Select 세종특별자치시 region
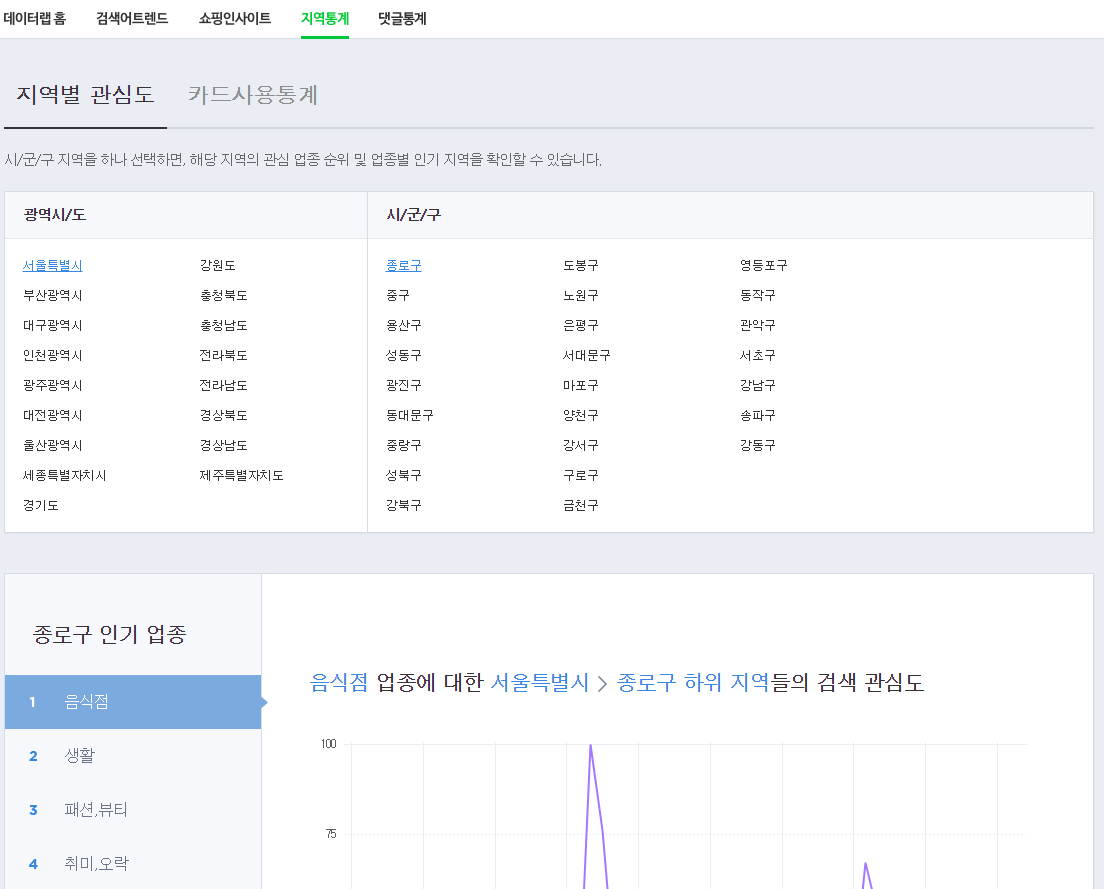The image size is (1104, 889). click(x=64, y=476)
